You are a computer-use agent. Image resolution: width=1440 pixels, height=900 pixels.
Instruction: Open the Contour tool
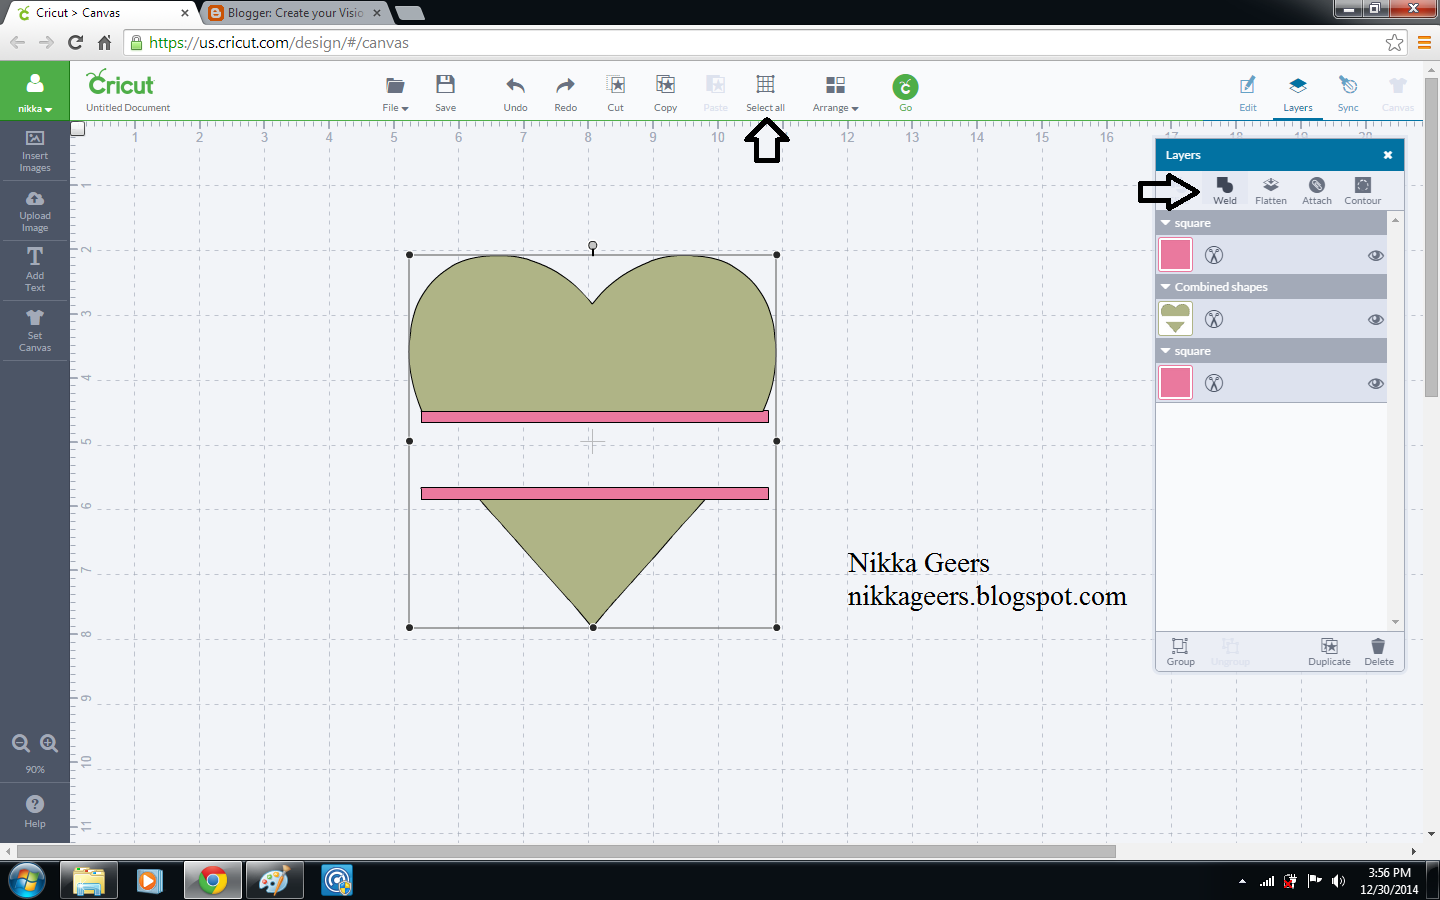coord(1362,191)
